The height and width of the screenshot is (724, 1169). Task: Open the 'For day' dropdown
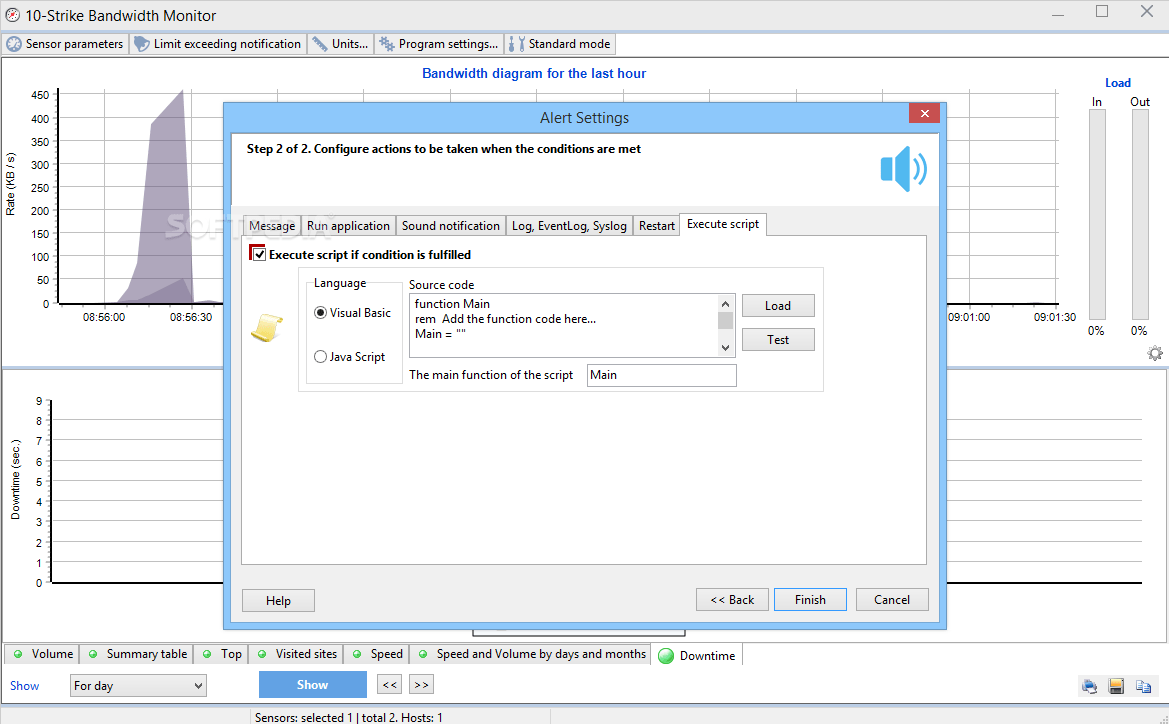[137, 685]
